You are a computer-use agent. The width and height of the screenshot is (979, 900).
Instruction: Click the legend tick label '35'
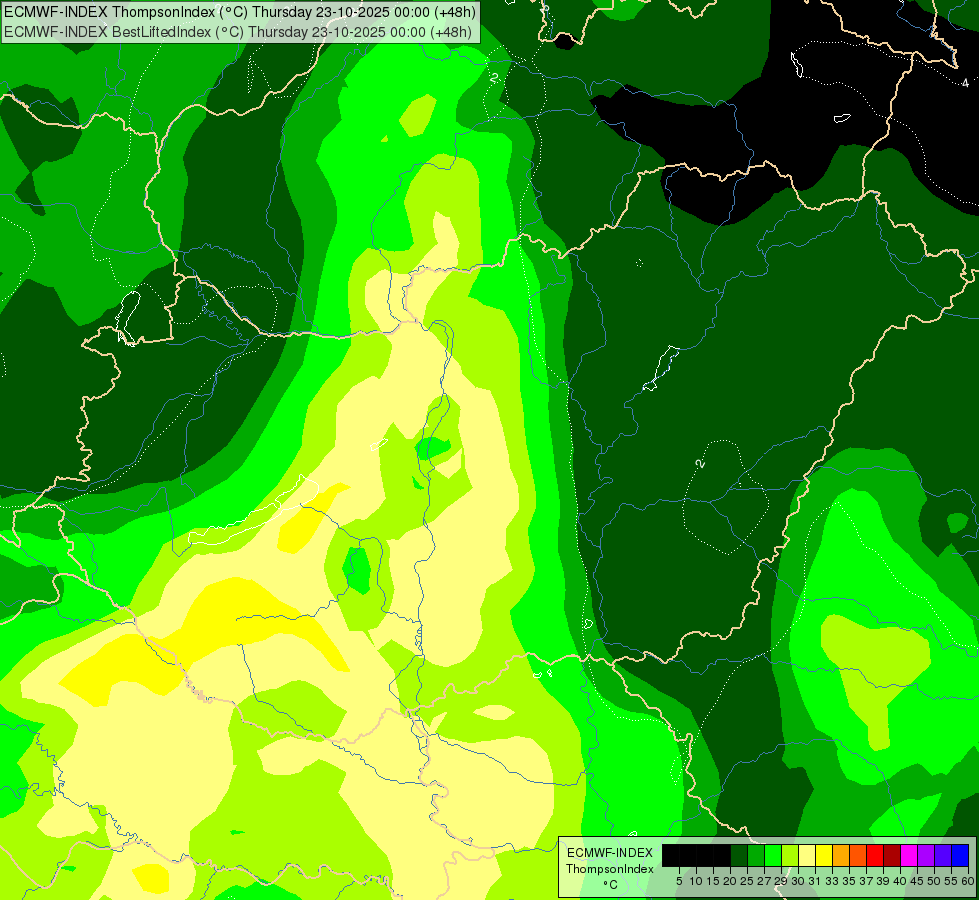click(x=849, y=881)
